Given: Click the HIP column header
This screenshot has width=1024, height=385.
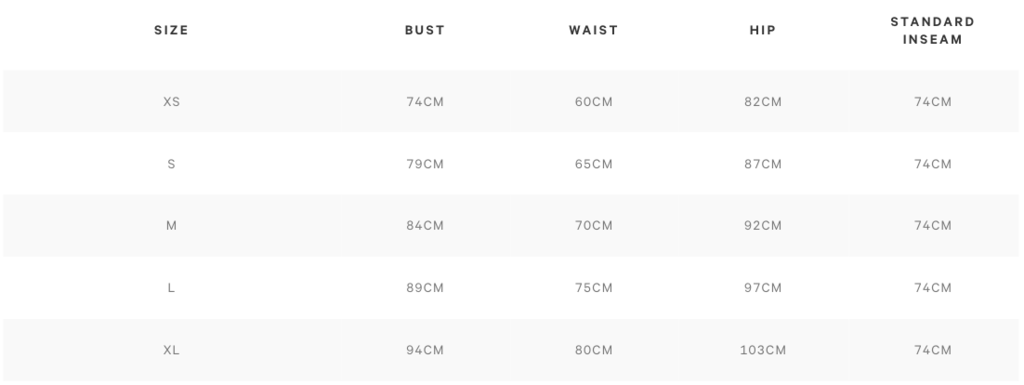Looking at the screenshot, I should 762,30.
